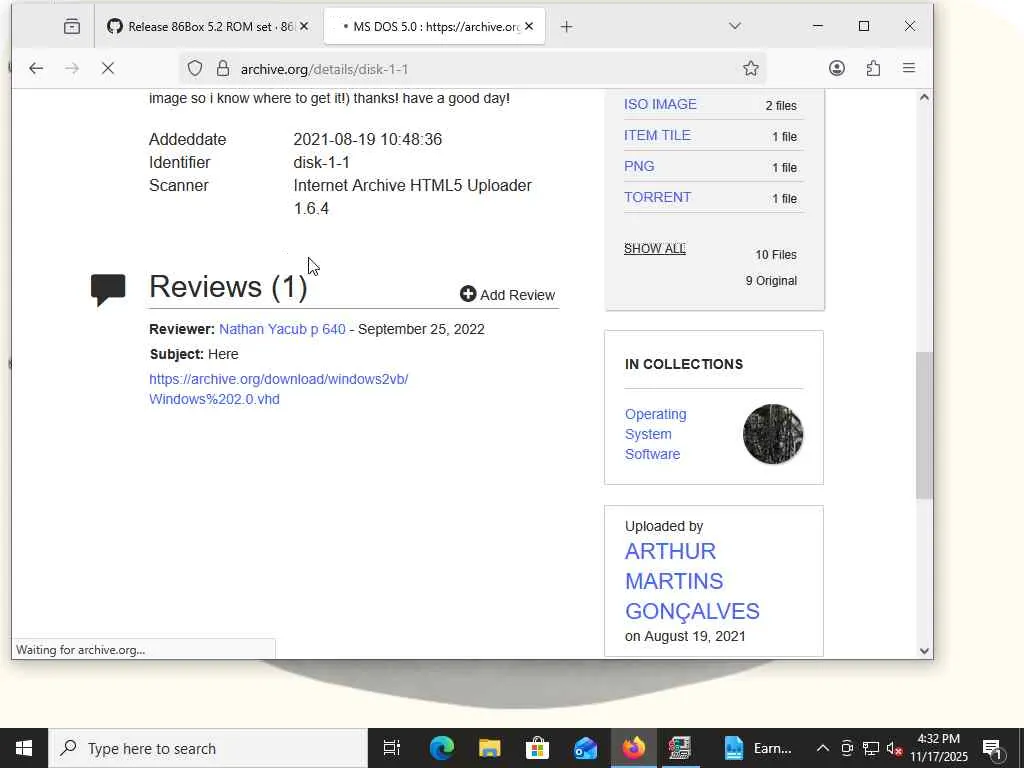Screen dimensions: 1024x768
Task: Click the taskbar search box
Action: point(208,748)
